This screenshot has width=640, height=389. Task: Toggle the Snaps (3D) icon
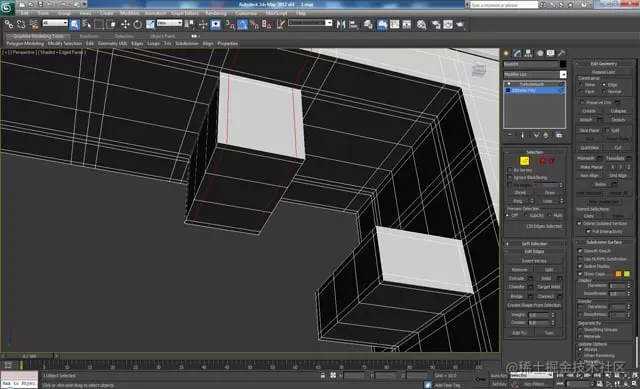click(230, 24)
